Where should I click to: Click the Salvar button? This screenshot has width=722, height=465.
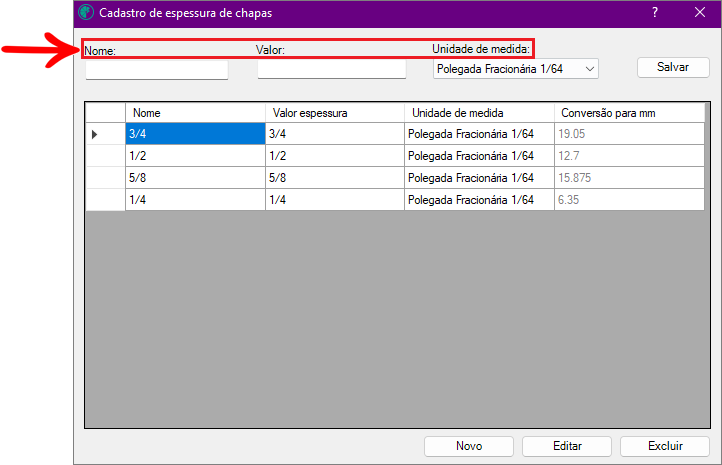pyautogui.click(x=673, y=67)
